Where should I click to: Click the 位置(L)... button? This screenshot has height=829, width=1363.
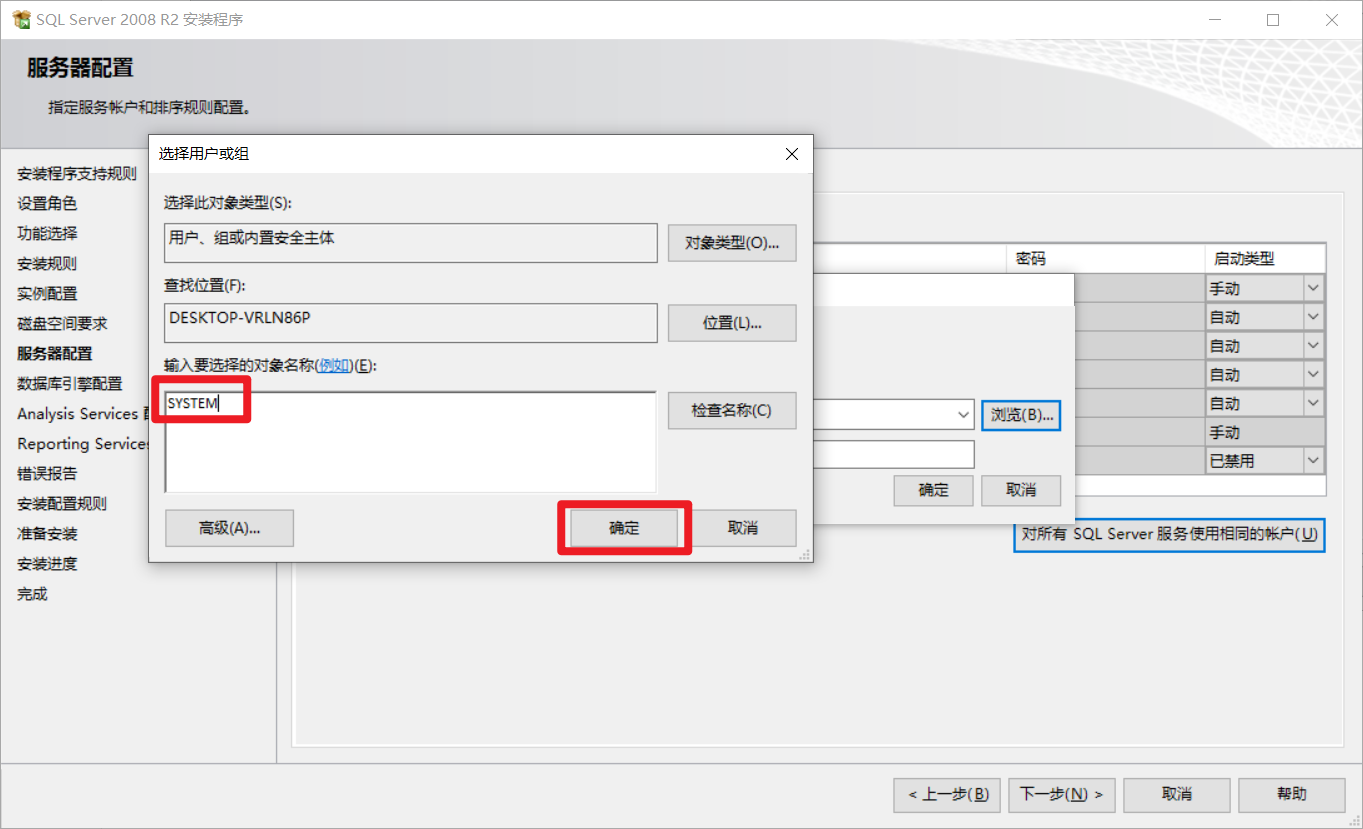point(732,323)
